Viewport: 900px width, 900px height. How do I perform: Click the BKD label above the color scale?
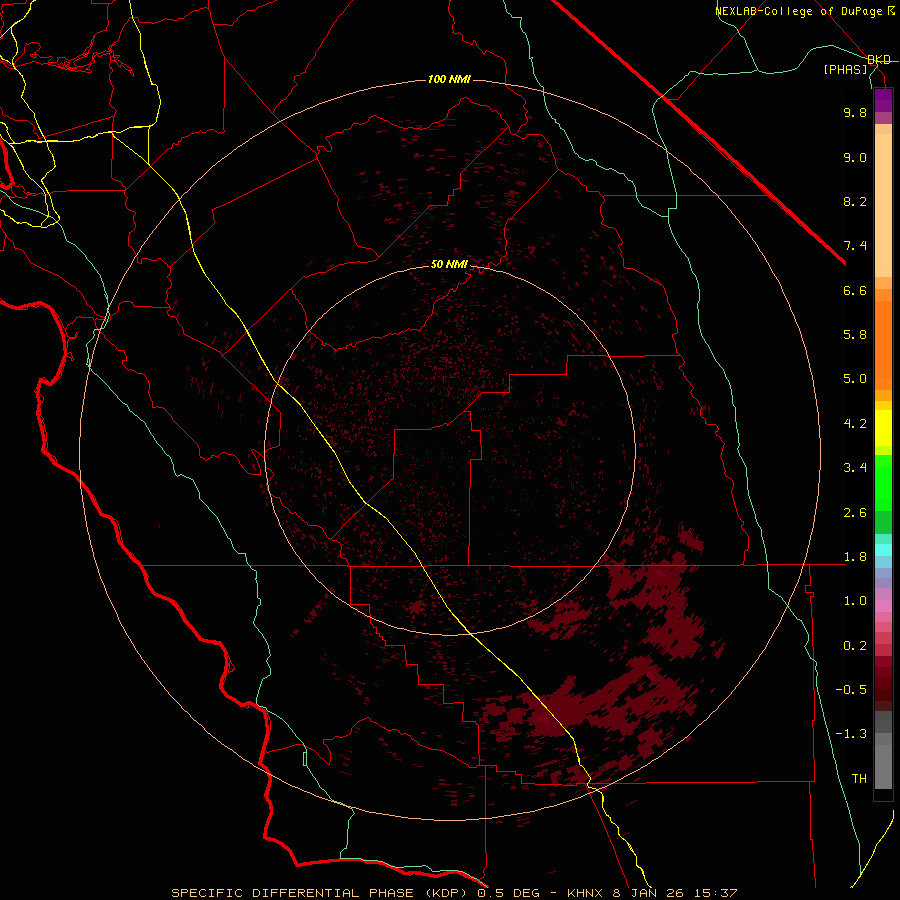pyautogui.click(x=879, y=60)
